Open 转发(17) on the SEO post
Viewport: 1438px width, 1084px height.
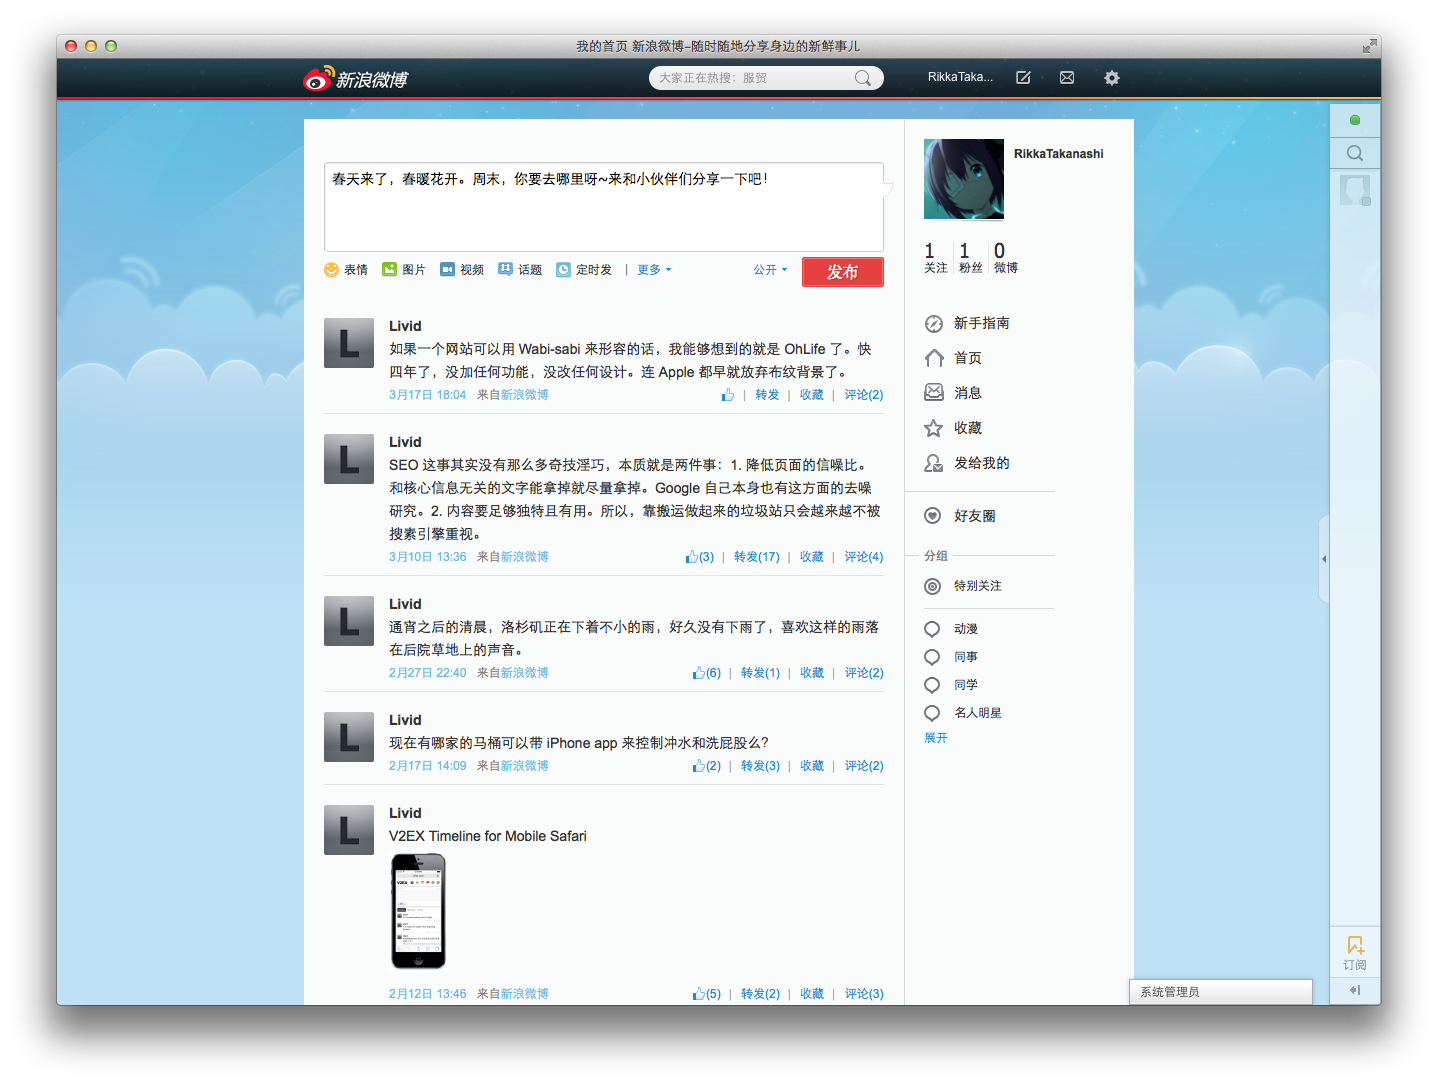(757, 557)
